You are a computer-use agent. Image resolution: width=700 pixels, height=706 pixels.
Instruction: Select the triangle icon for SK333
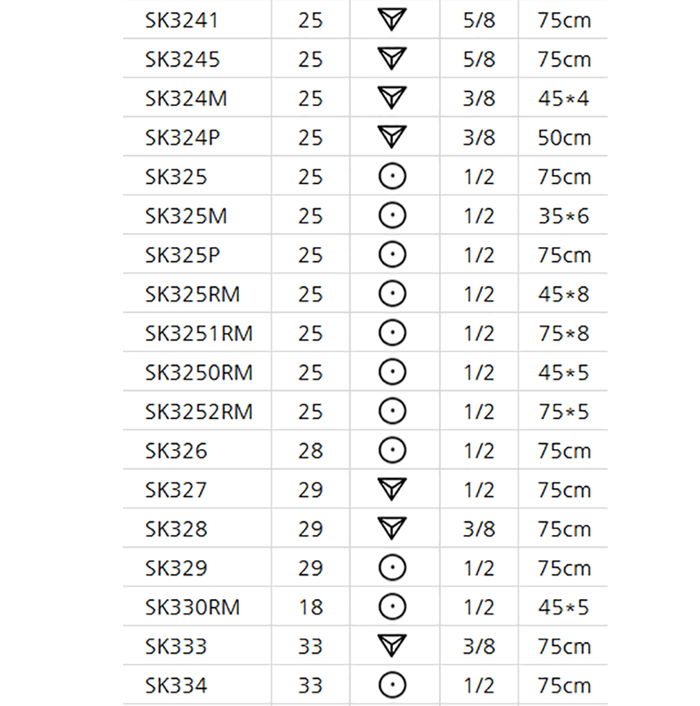click(x=393, y=646)
